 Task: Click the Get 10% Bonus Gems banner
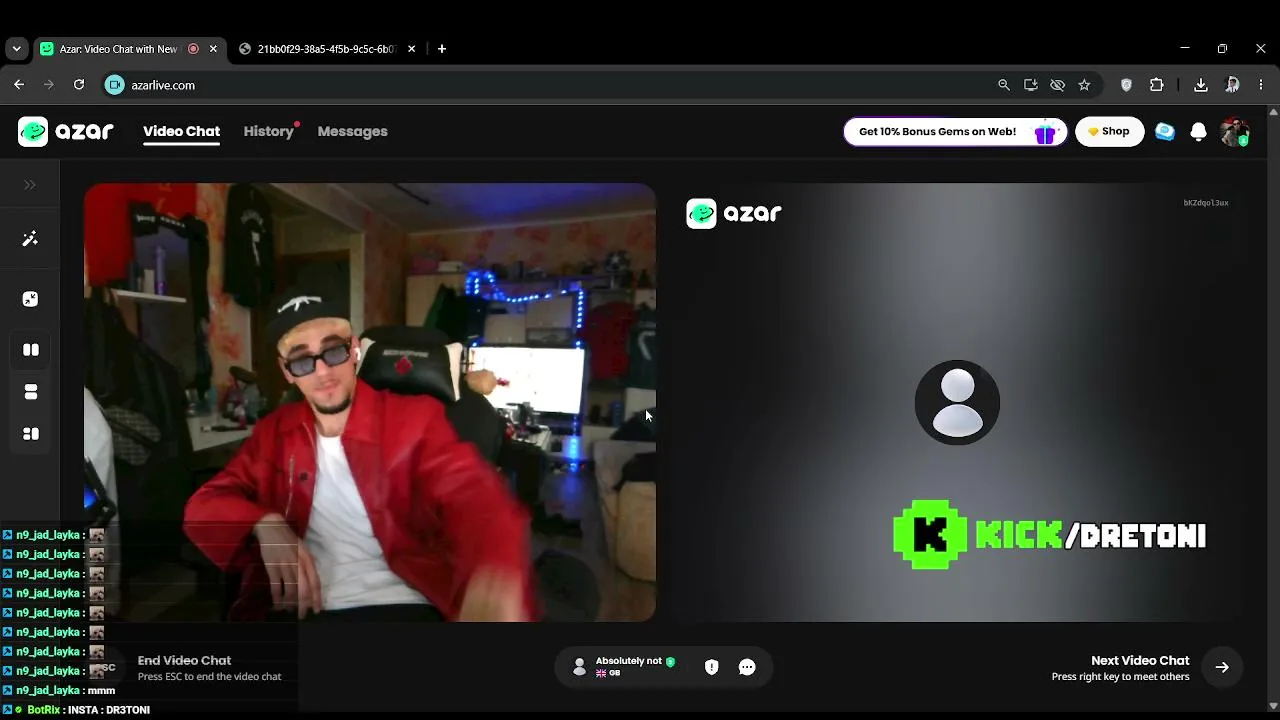click(x=955, y=132)
